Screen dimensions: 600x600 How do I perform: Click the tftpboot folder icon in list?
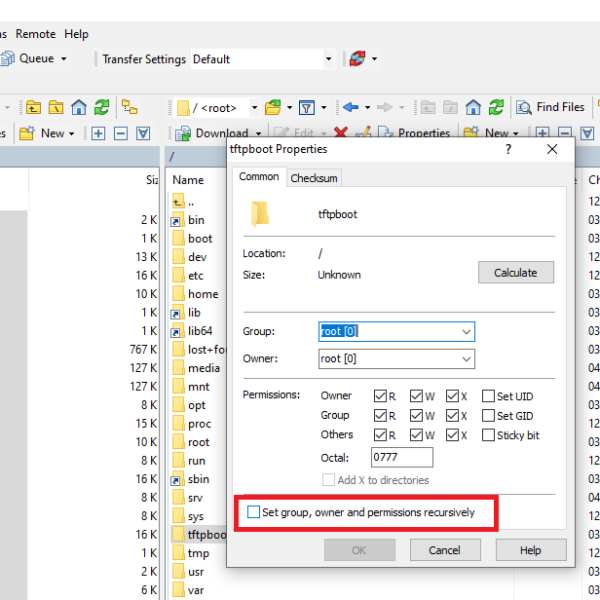tap(178, 535)
